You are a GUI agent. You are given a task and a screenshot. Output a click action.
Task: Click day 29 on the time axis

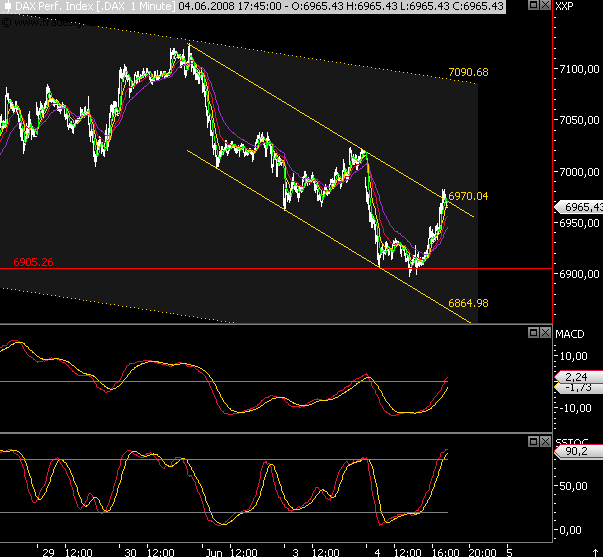(48, 552)
